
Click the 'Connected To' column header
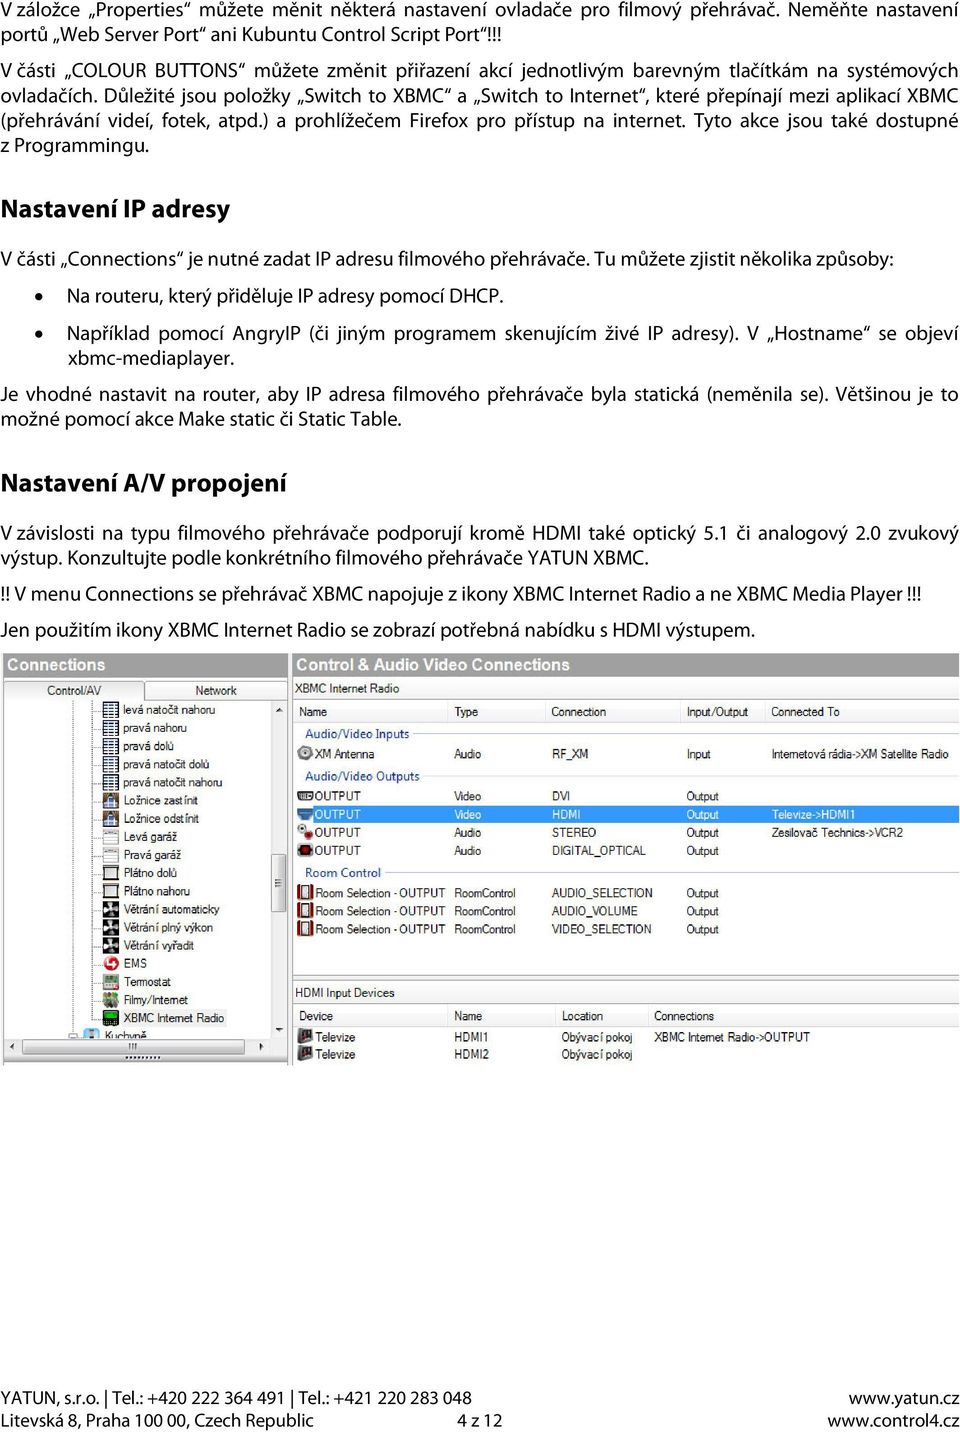tap(861, 712)
